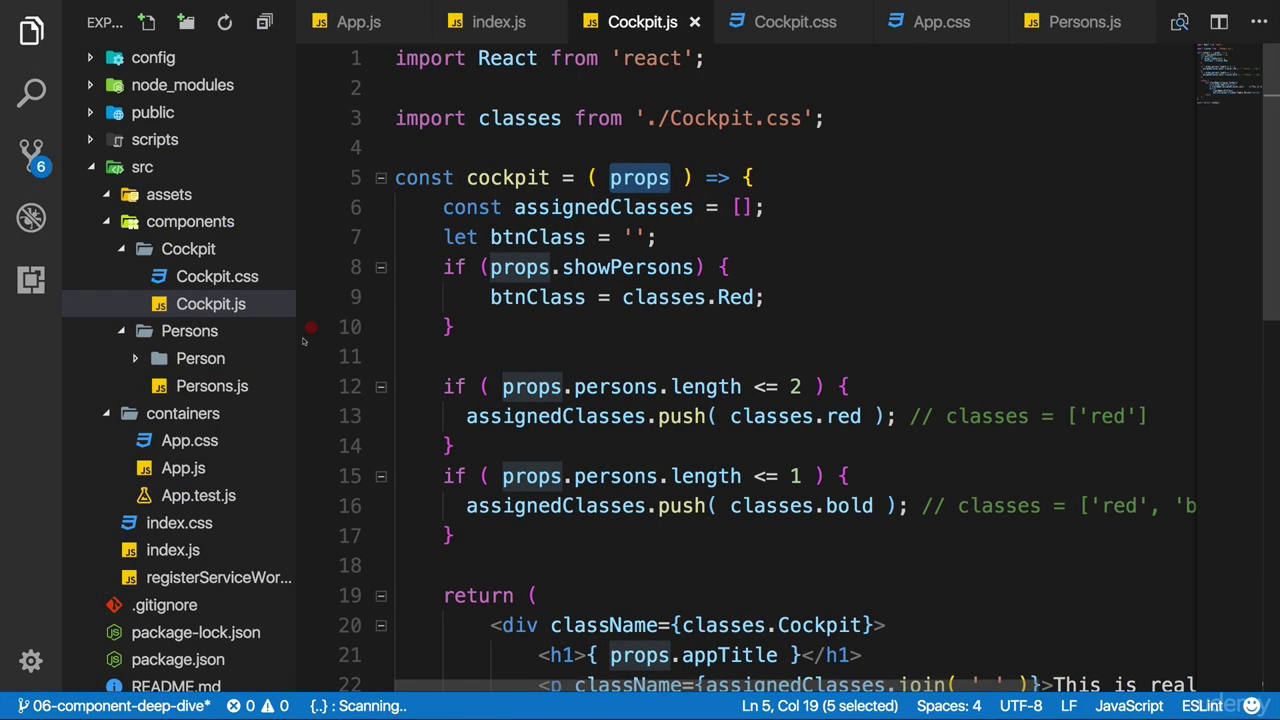Viewport: 1280px width, 720px height.
Task: Change language mode from JavaScript
Action: click(x=1129, y=706)
